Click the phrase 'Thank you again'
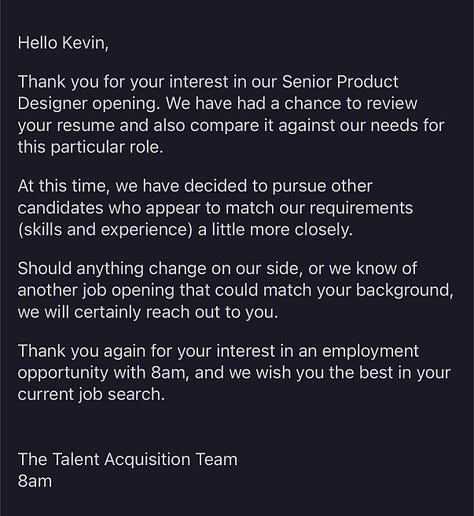The image size is (474, 516). 81,351
